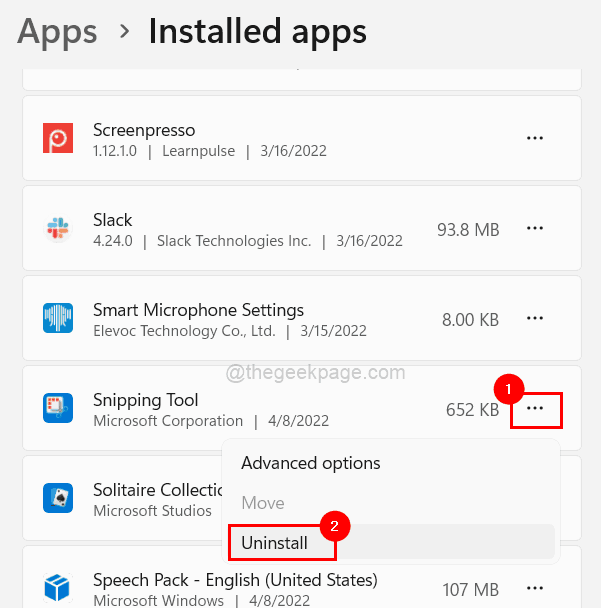Go back to Apps via breadcrumb
601x608 pixels.
(57, 31)
